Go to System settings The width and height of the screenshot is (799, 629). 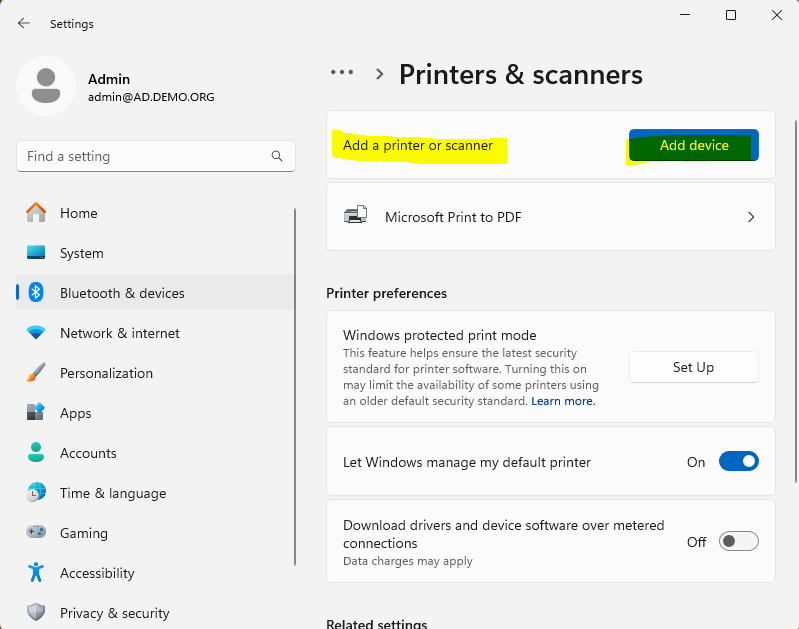pyautogui.click(x=155, y=253)
